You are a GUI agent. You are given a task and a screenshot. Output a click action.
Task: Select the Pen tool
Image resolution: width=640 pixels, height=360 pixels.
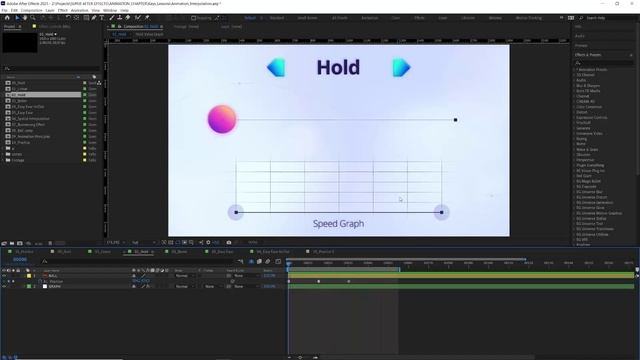point(94,18)
